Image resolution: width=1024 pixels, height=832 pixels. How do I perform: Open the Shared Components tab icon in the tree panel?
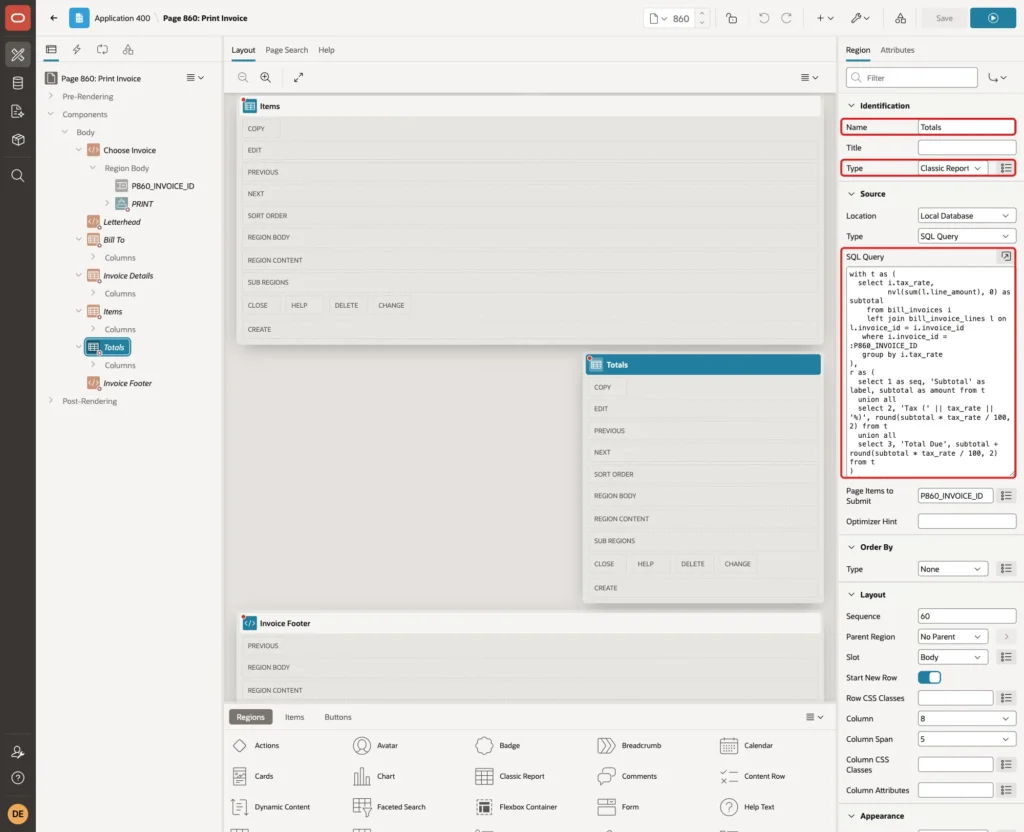128,50
